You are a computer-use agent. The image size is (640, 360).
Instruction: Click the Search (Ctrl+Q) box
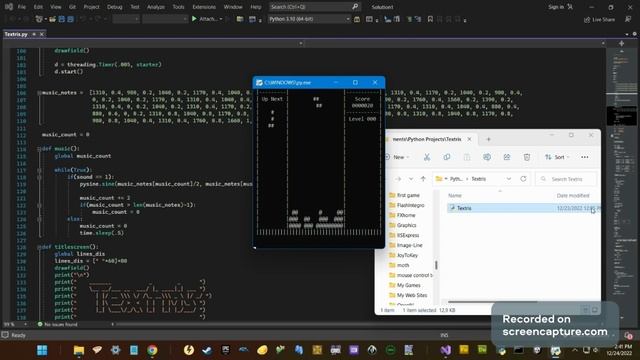pyautogui.click(x=315, y=7)
